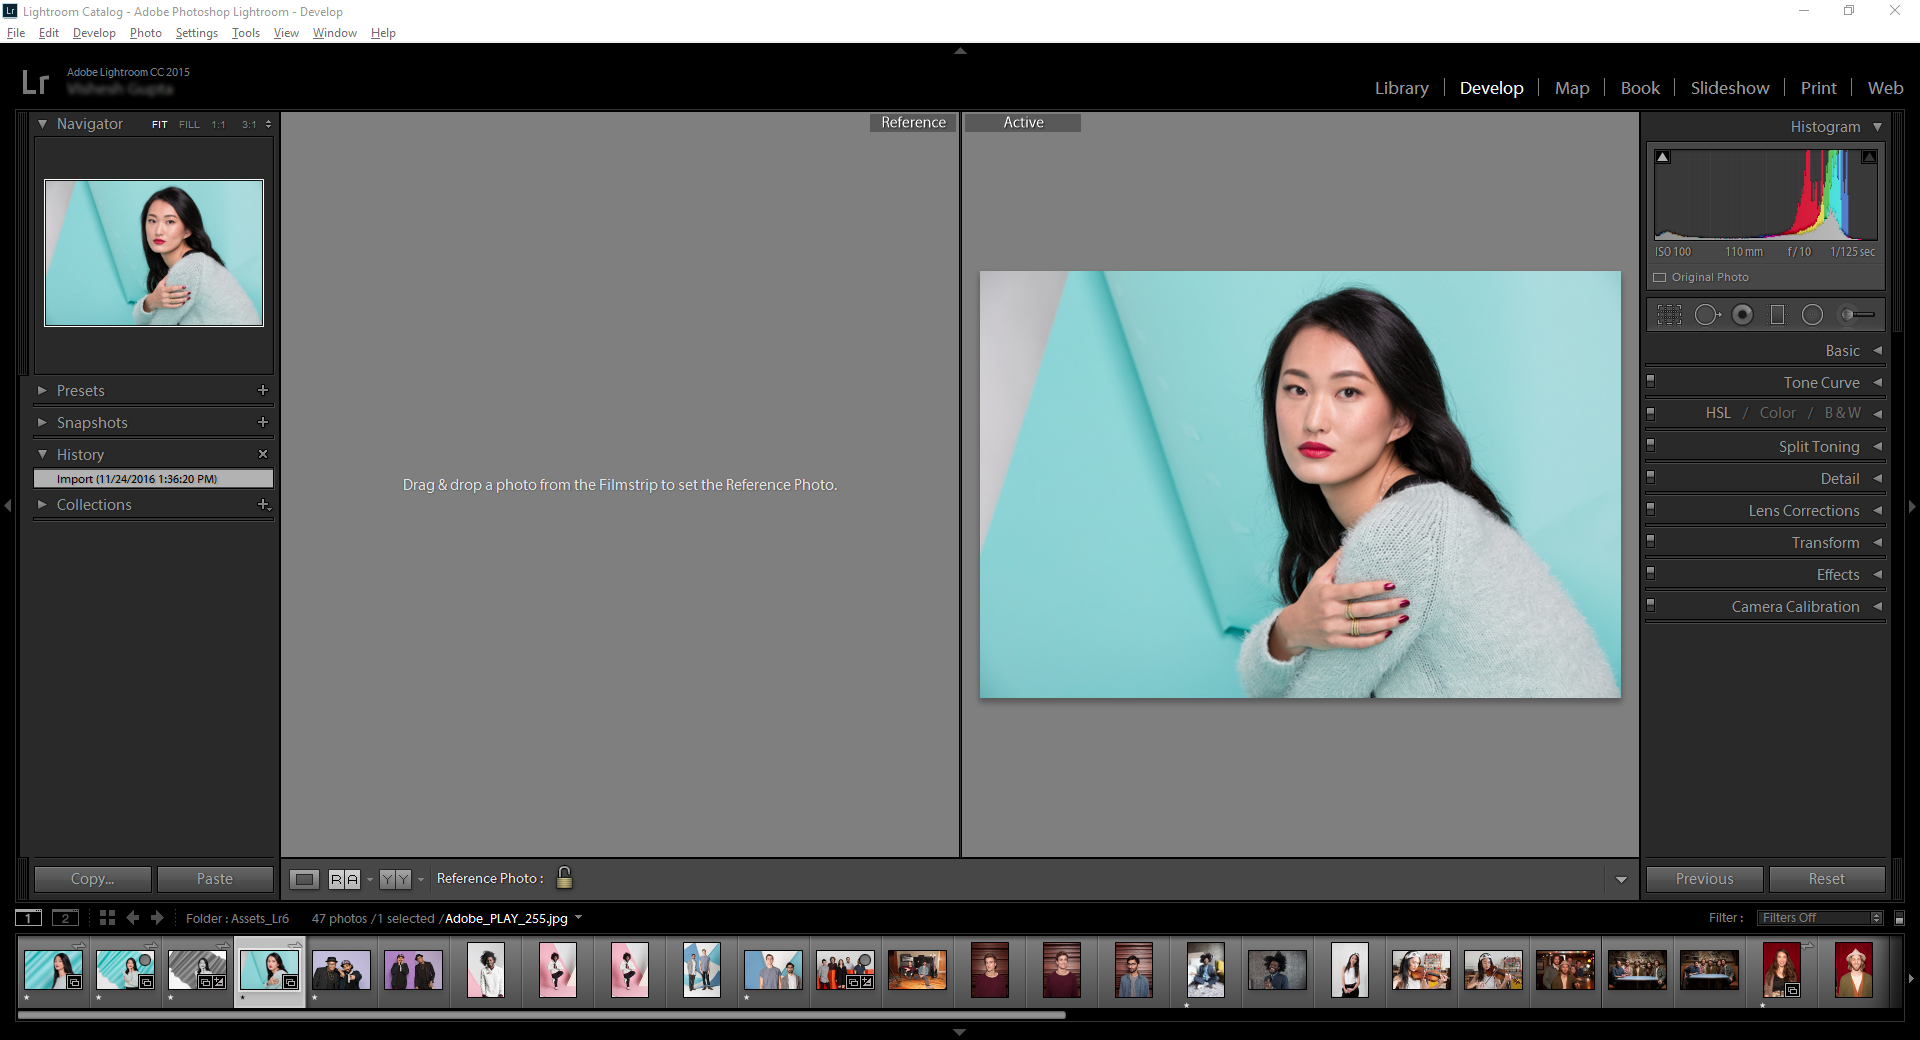Image resolution: width=1920 pixels, height=1040 pixels.
Task: Click the Previous button
Action: (x=1703, y=878)
